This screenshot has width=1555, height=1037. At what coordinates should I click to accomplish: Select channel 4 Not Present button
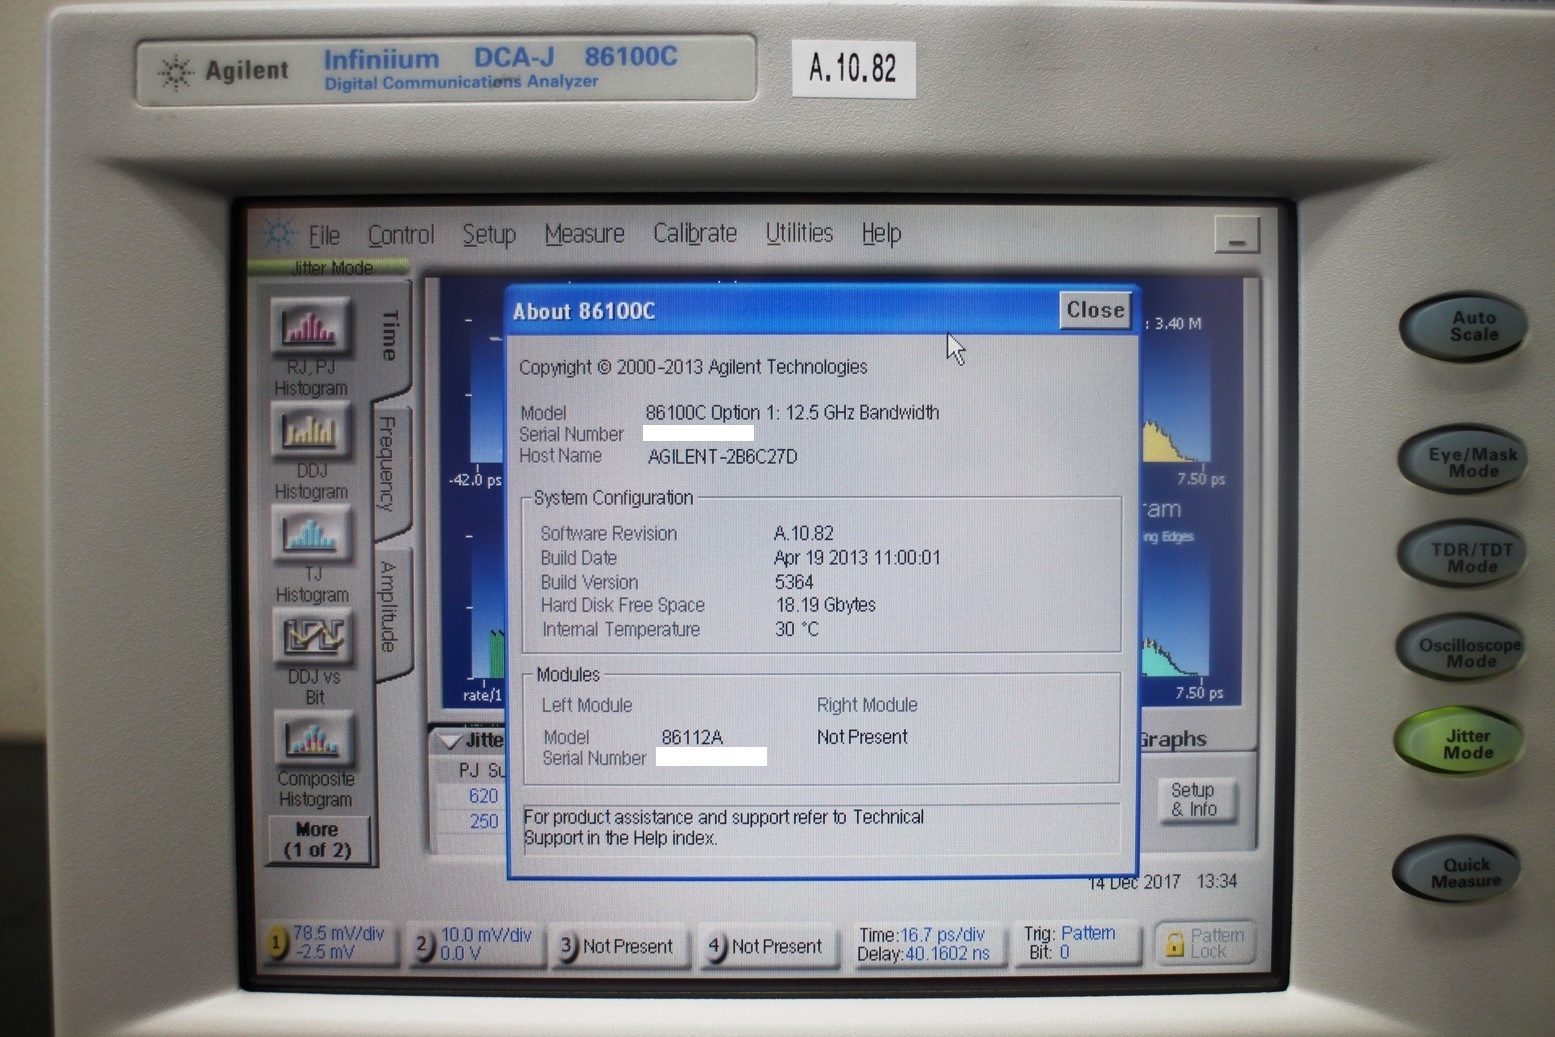(768, 946)
